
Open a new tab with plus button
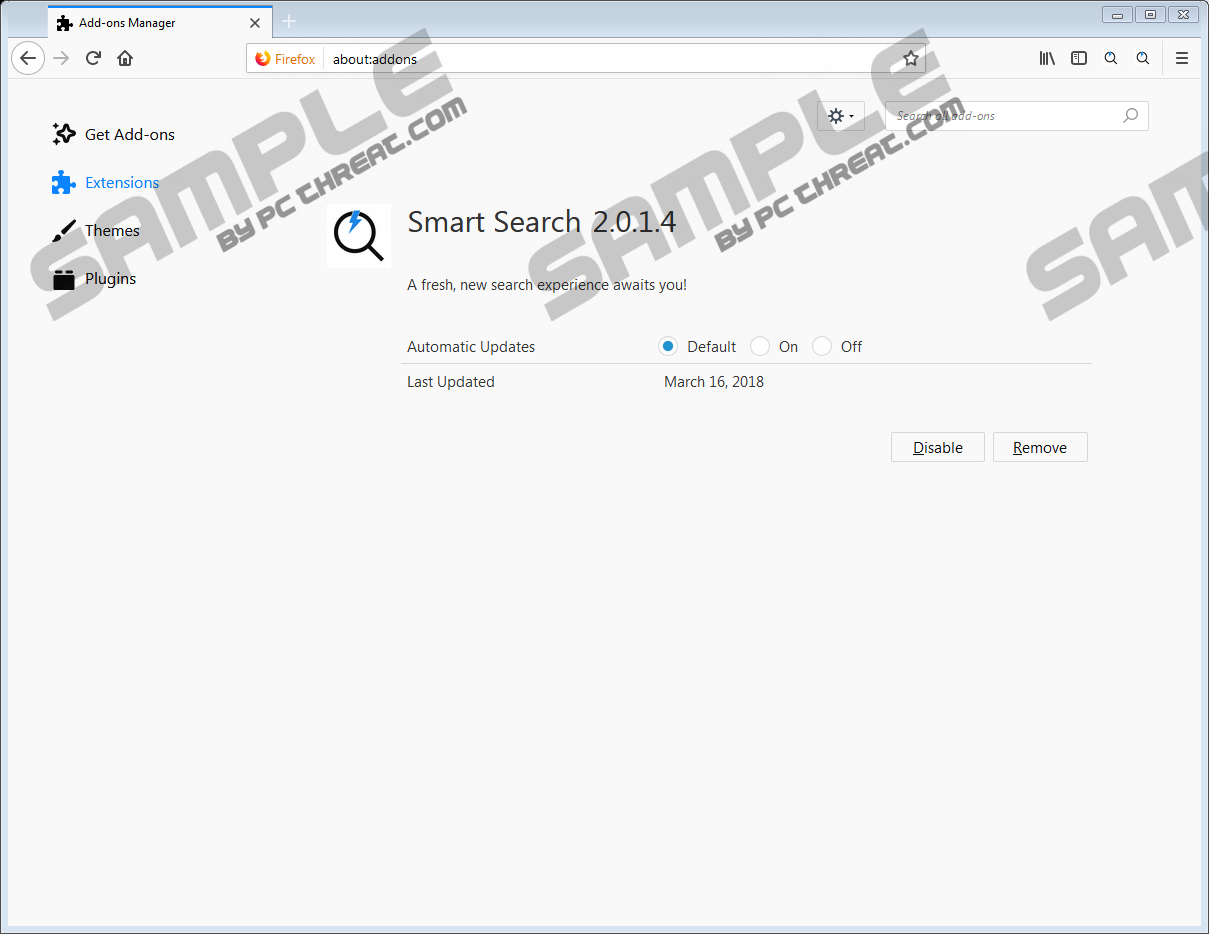click(289, 21)
